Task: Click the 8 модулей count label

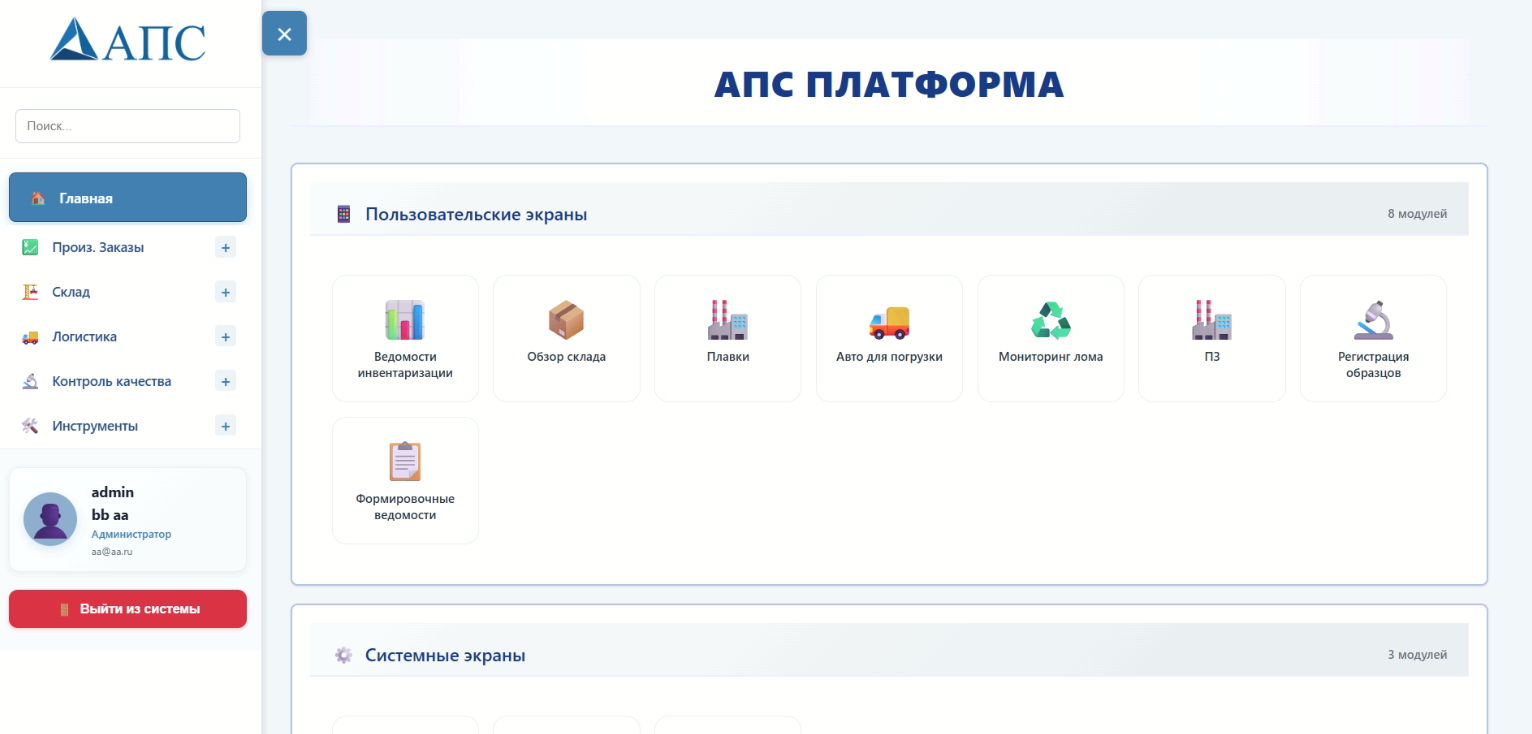Action: click(1417, 214)
